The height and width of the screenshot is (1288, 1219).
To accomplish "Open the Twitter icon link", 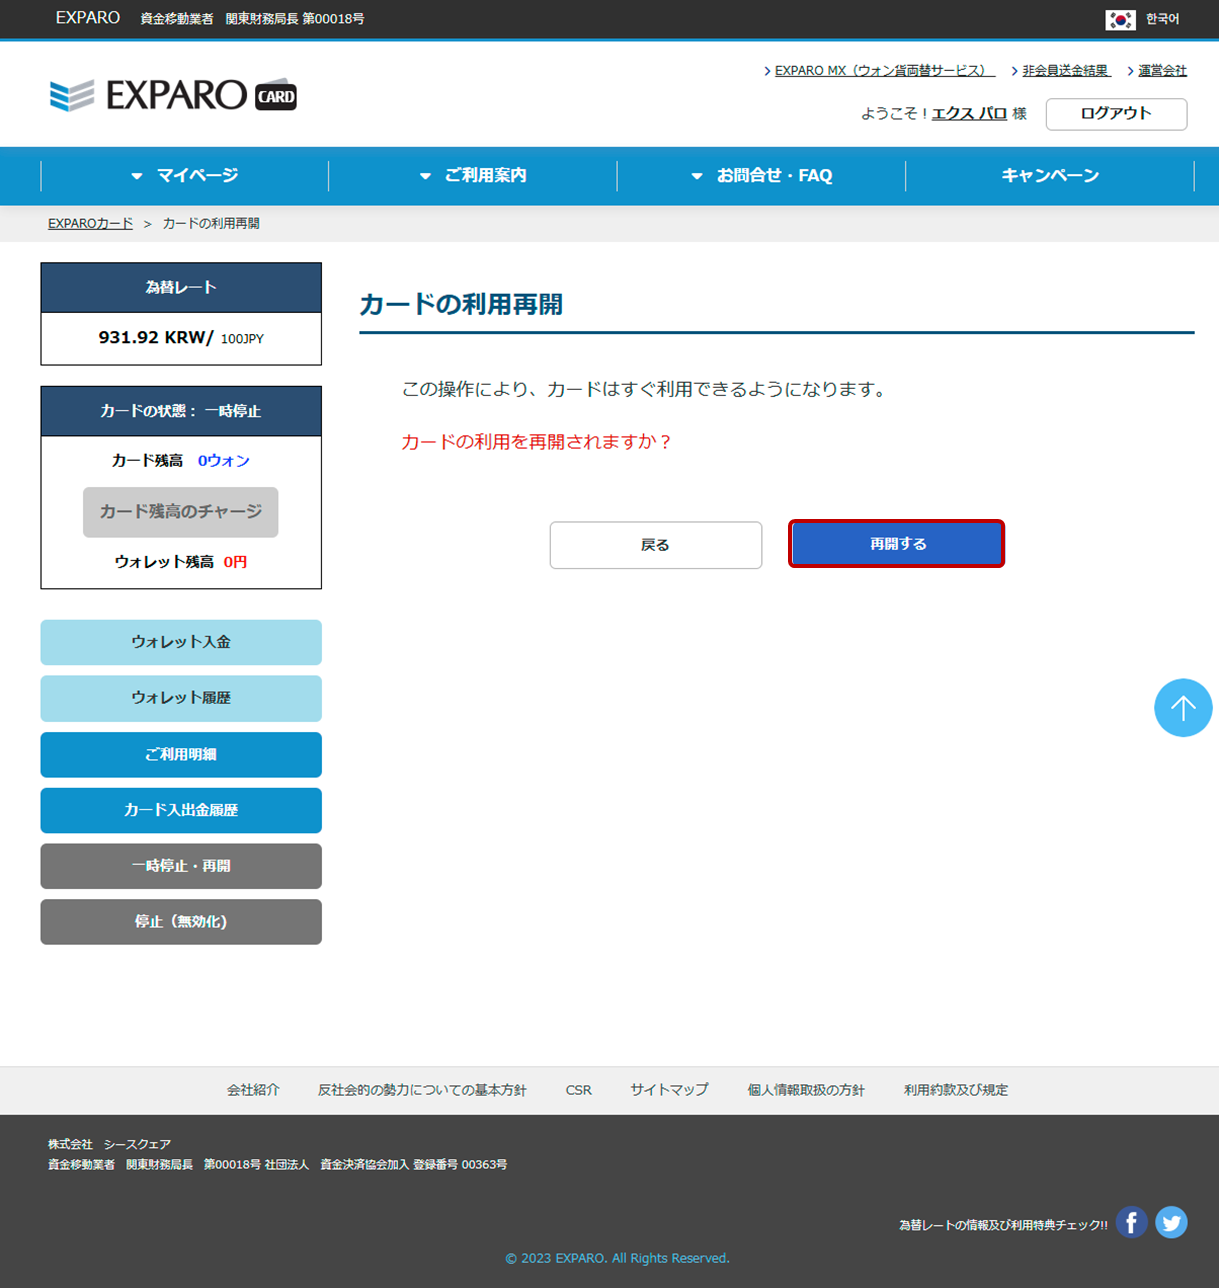I will tap(1171, 1222).
